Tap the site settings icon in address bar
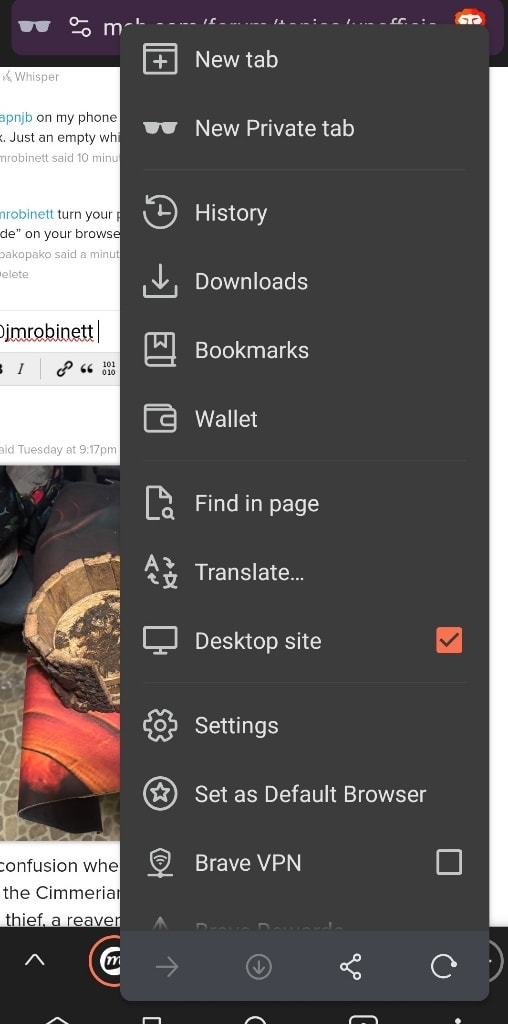 click(x=80, y=27)
